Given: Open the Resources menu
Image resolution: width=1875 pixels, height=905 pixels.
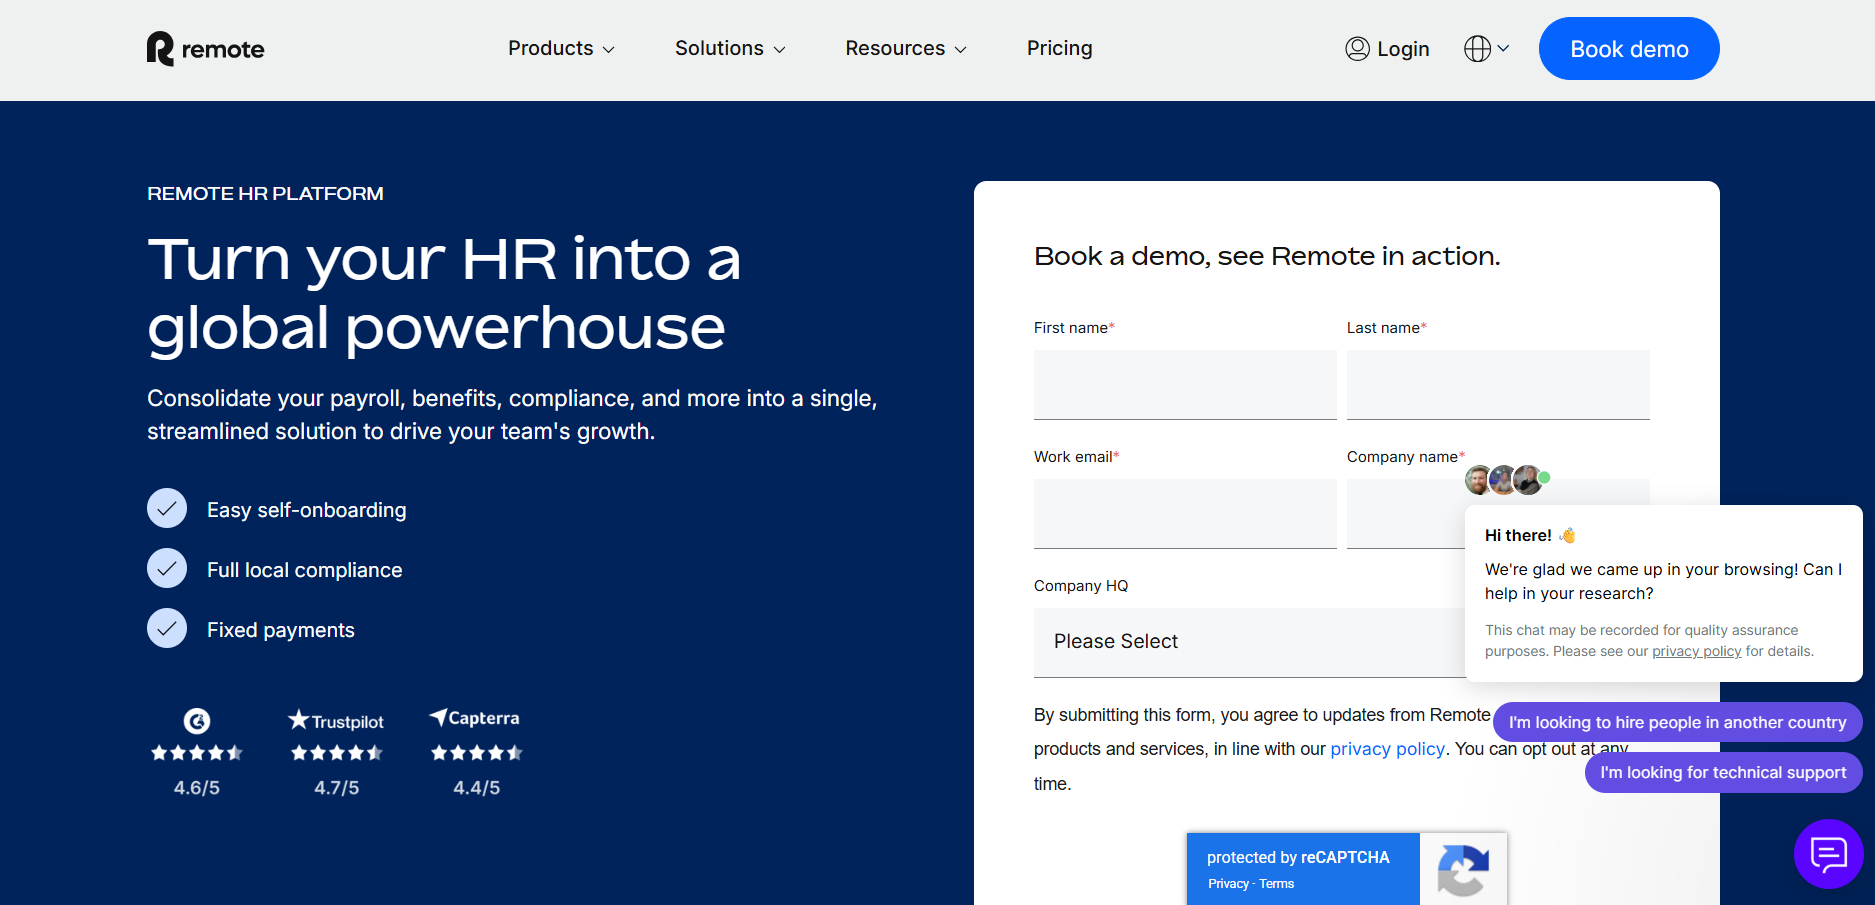Looking at the screenshot, I should (906, 48).
